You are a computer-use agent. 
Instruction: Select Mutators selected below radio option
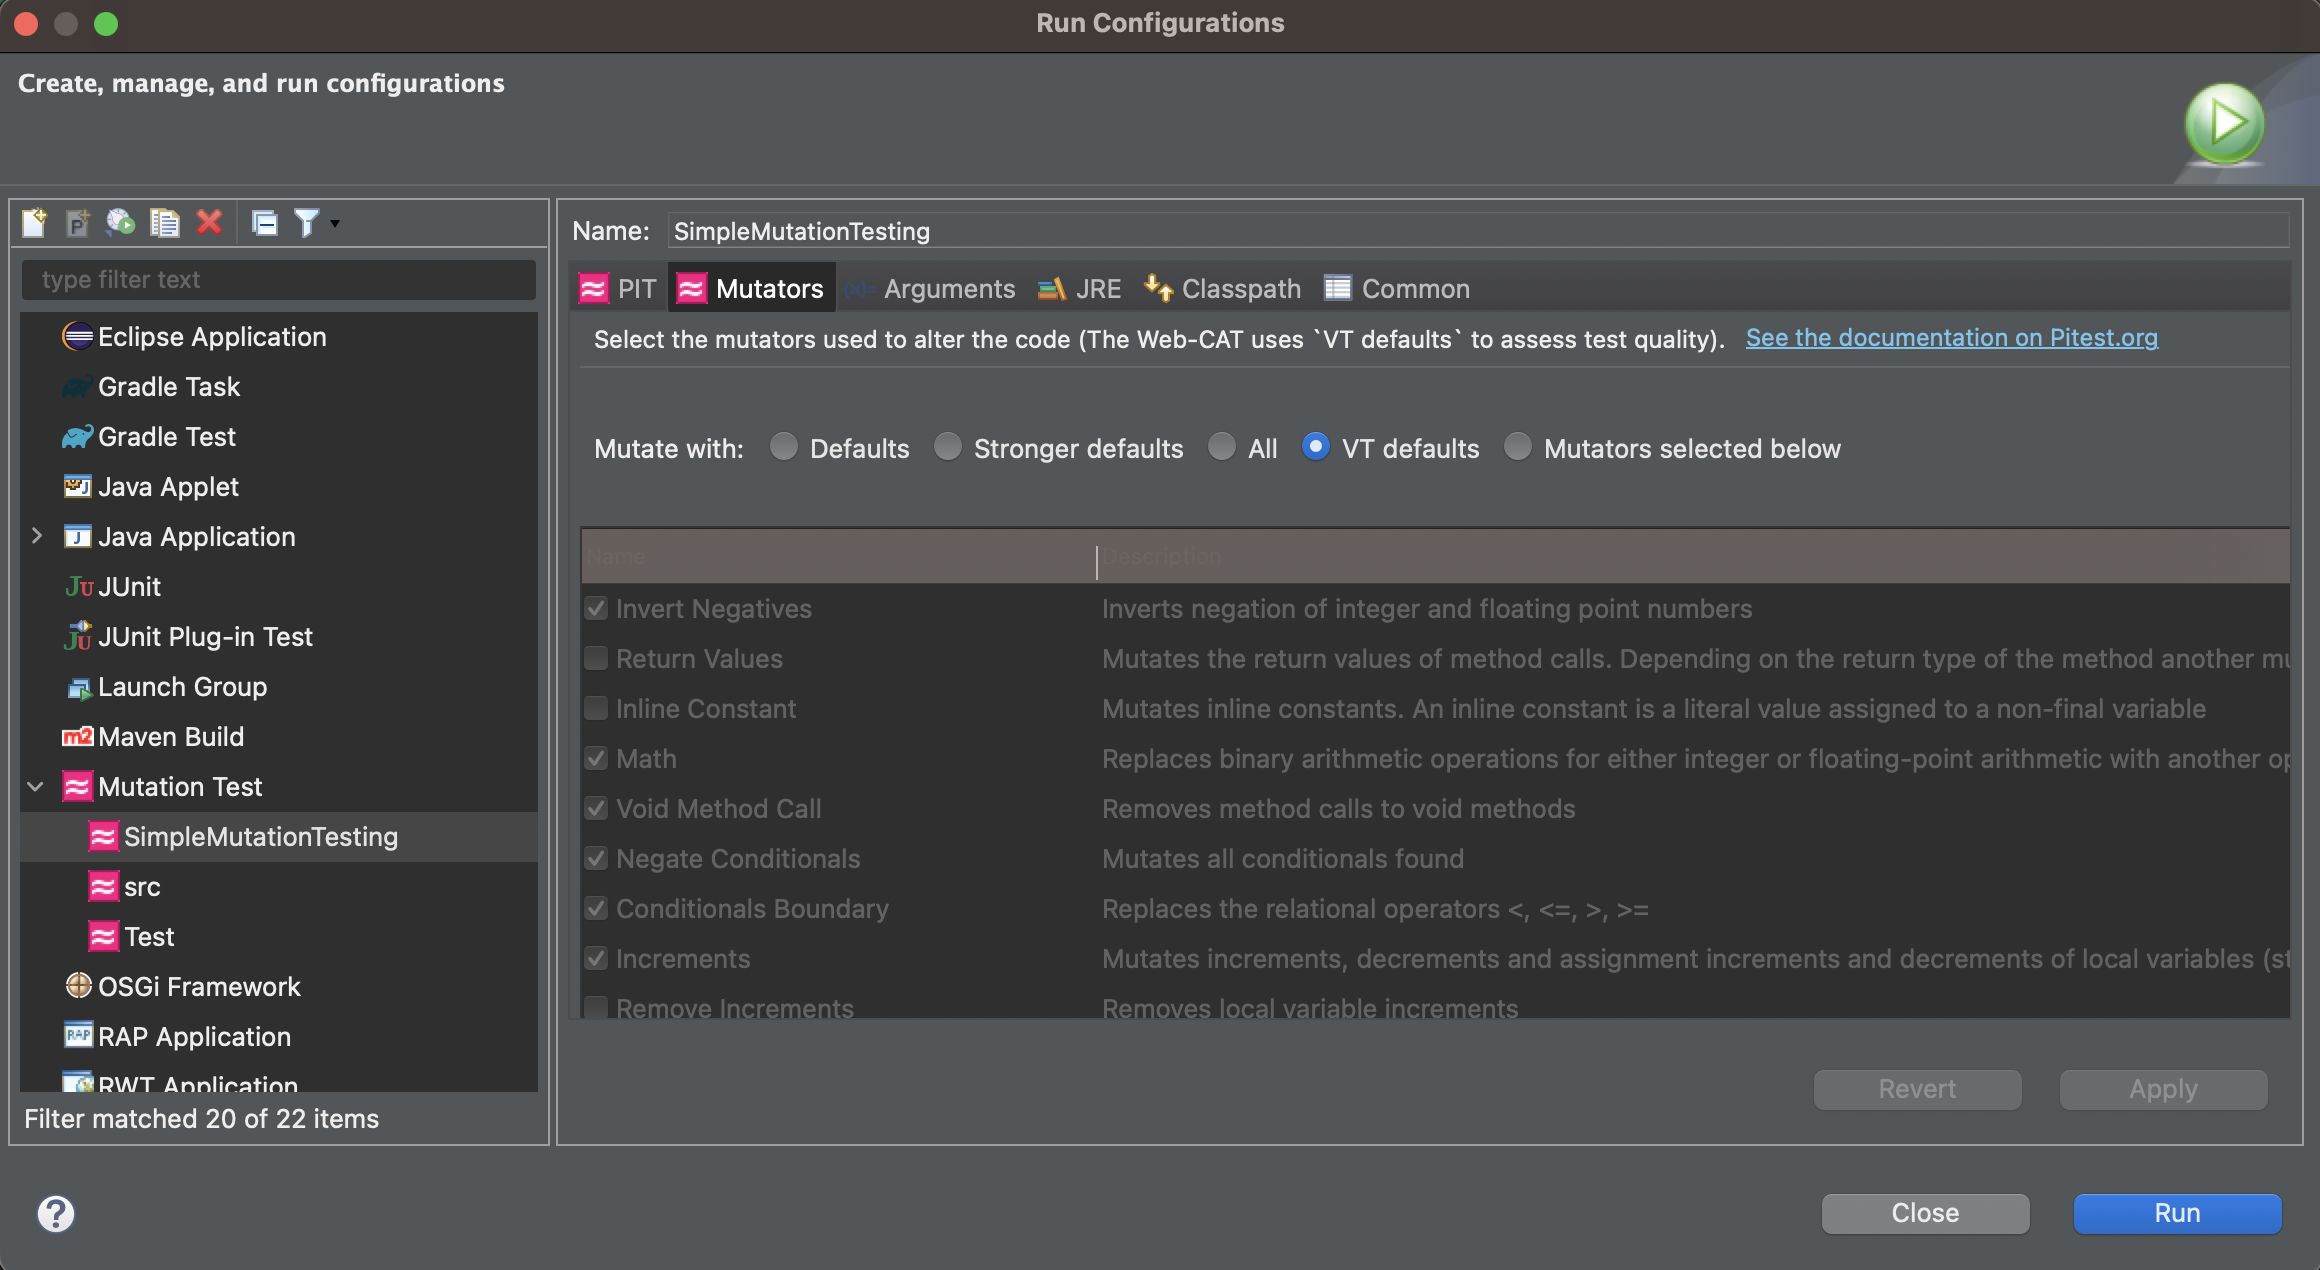[1518, 447]
